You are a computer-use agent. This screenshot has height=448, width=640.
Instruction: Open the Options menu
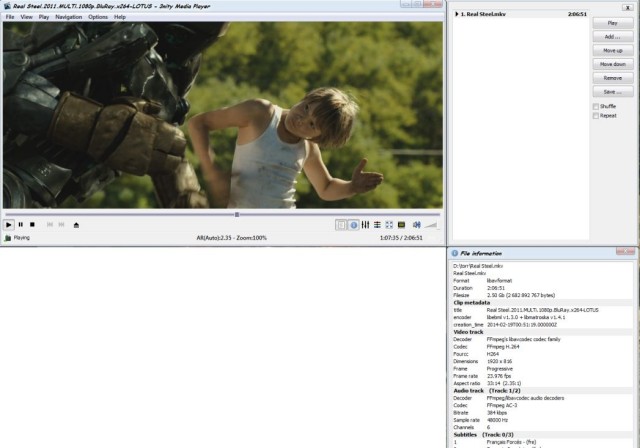point(98,17)
